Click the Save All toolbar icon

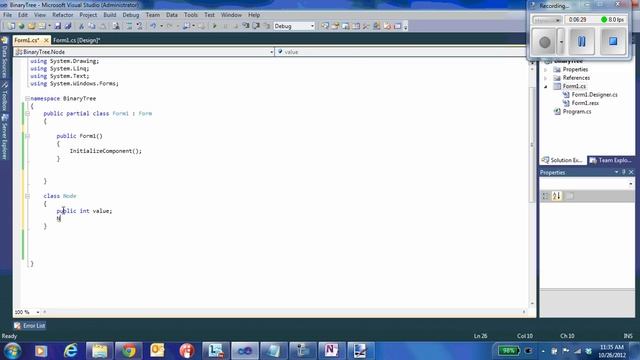click(68, 26)
